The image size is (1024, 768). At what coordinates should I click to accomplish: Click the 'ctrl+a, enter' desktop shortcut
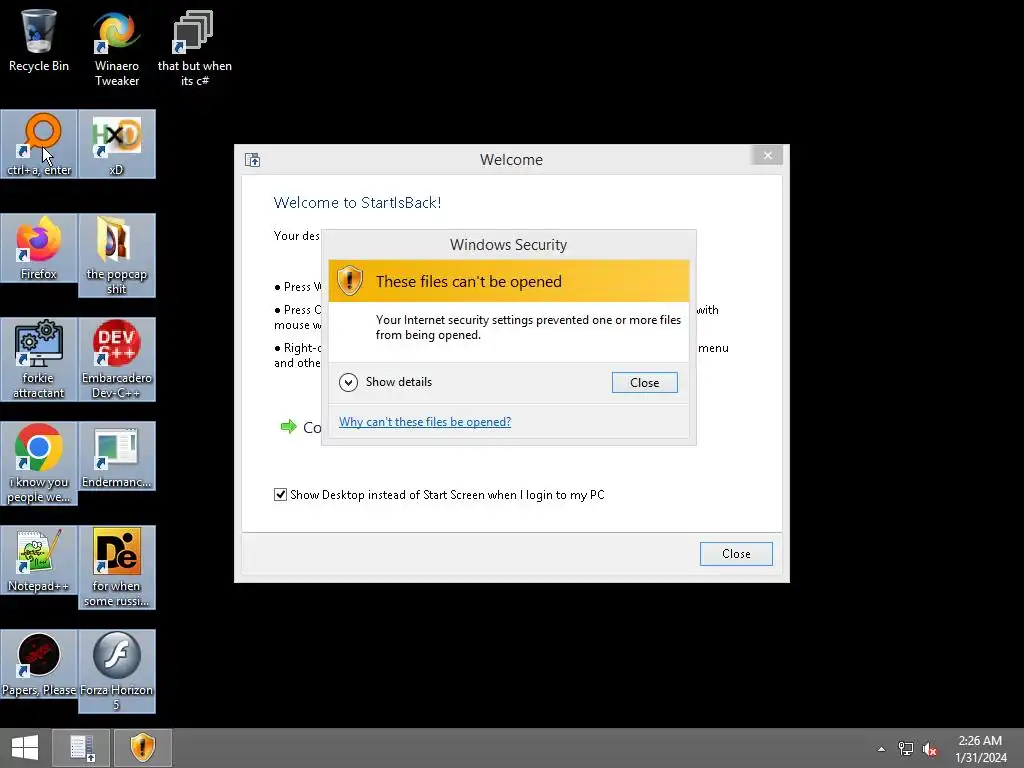[39, 144]
